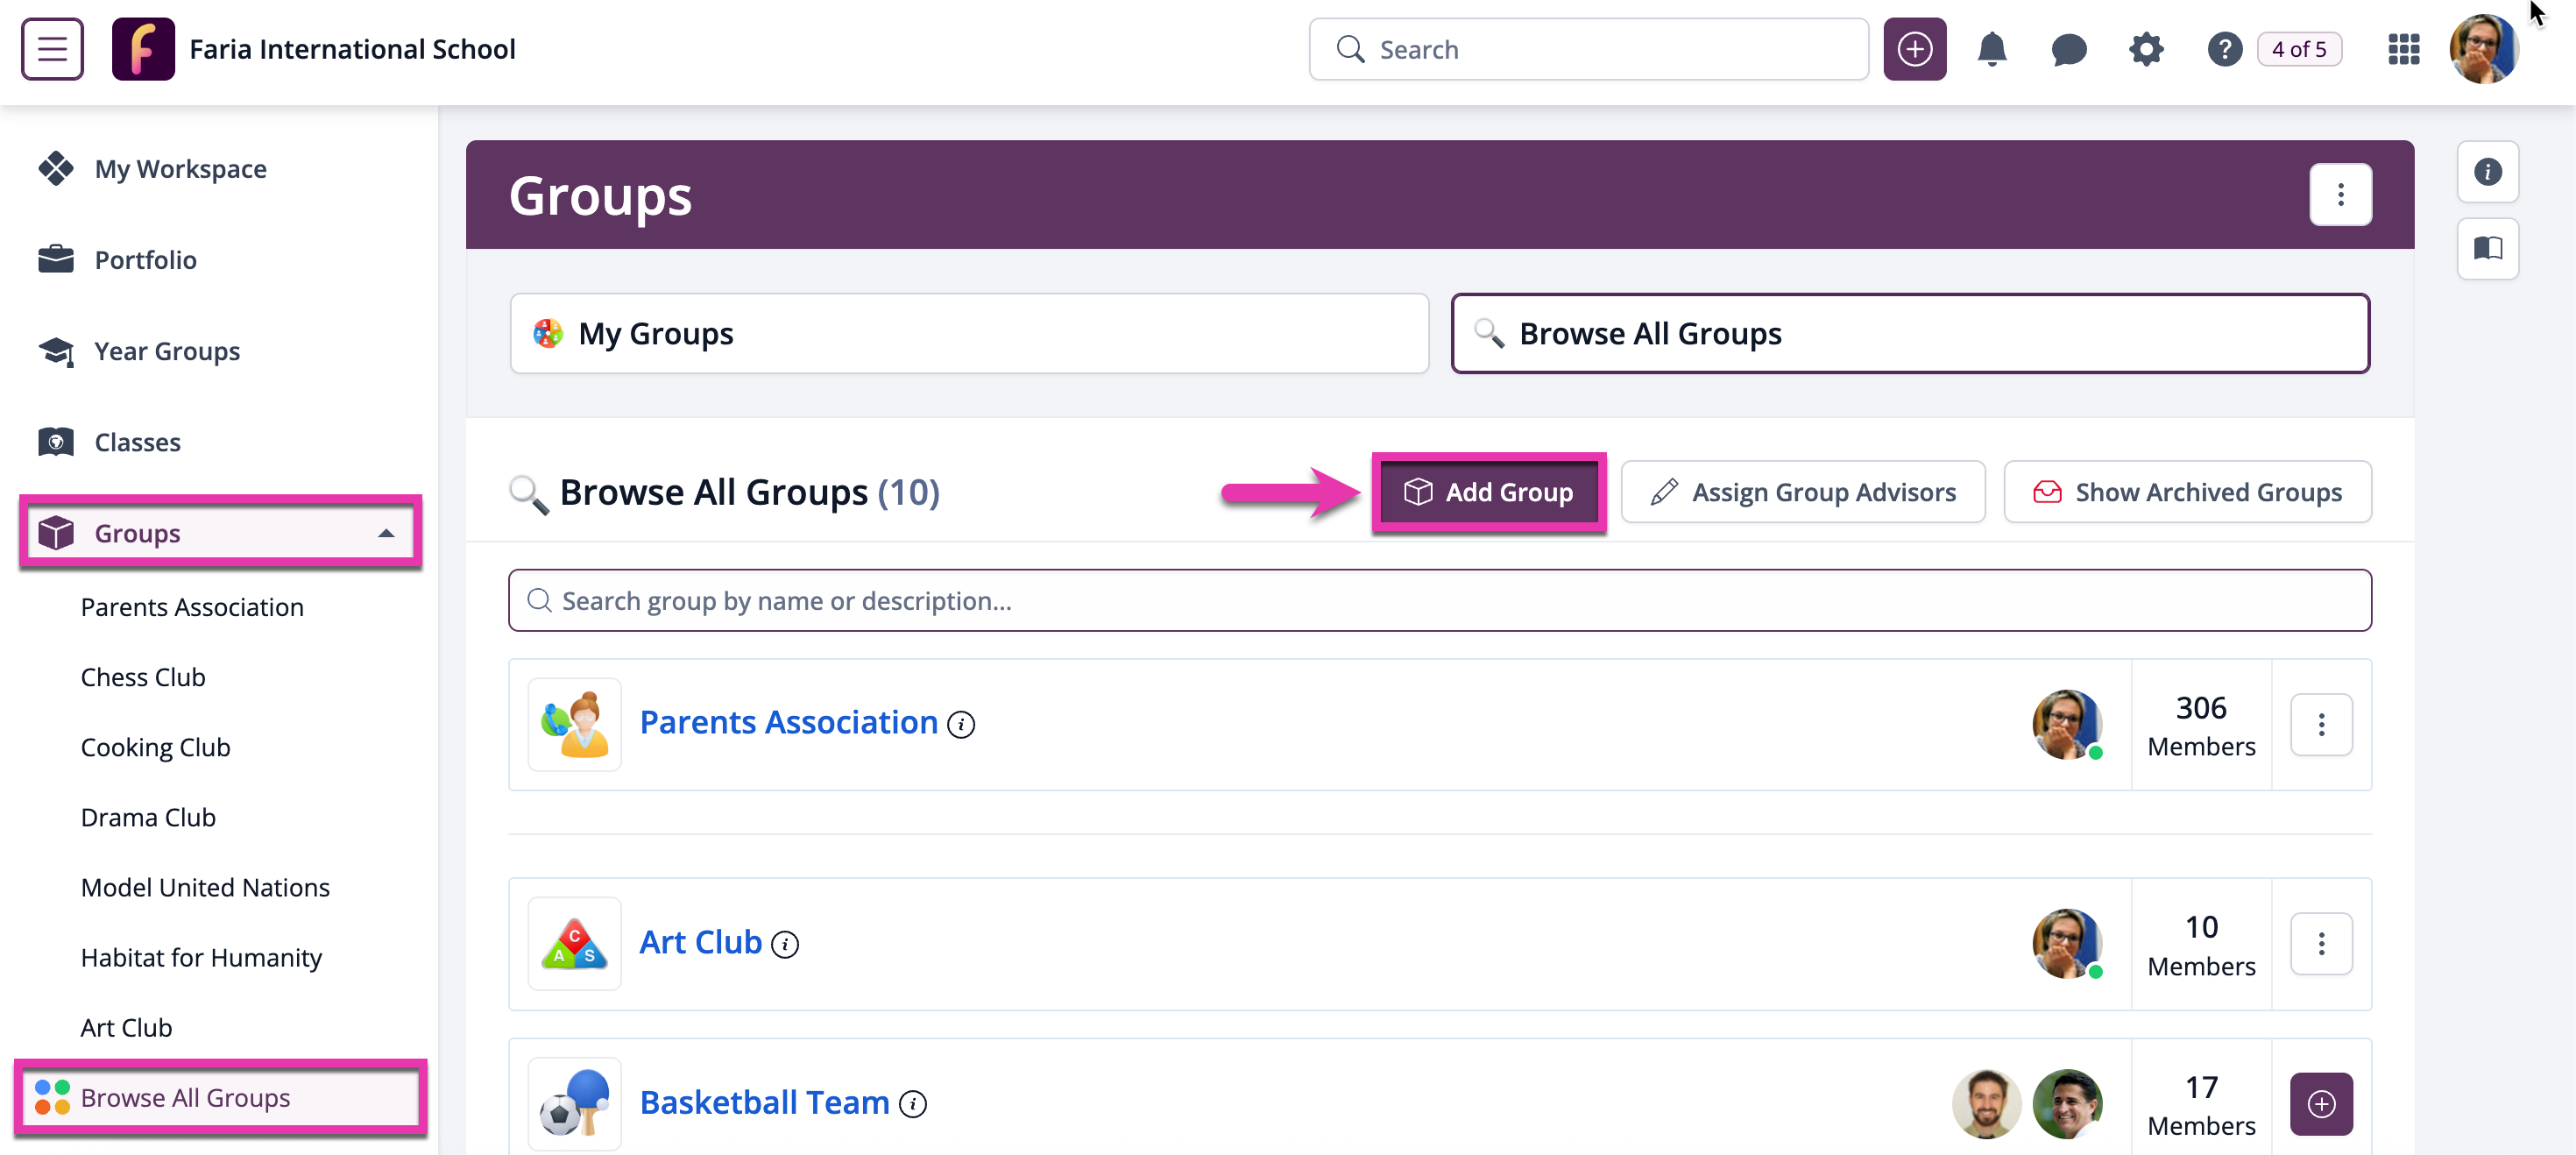The image size is (2576, 1155).
Task: Open Parents Association row options menu
Action: (x=2320, y=723)
